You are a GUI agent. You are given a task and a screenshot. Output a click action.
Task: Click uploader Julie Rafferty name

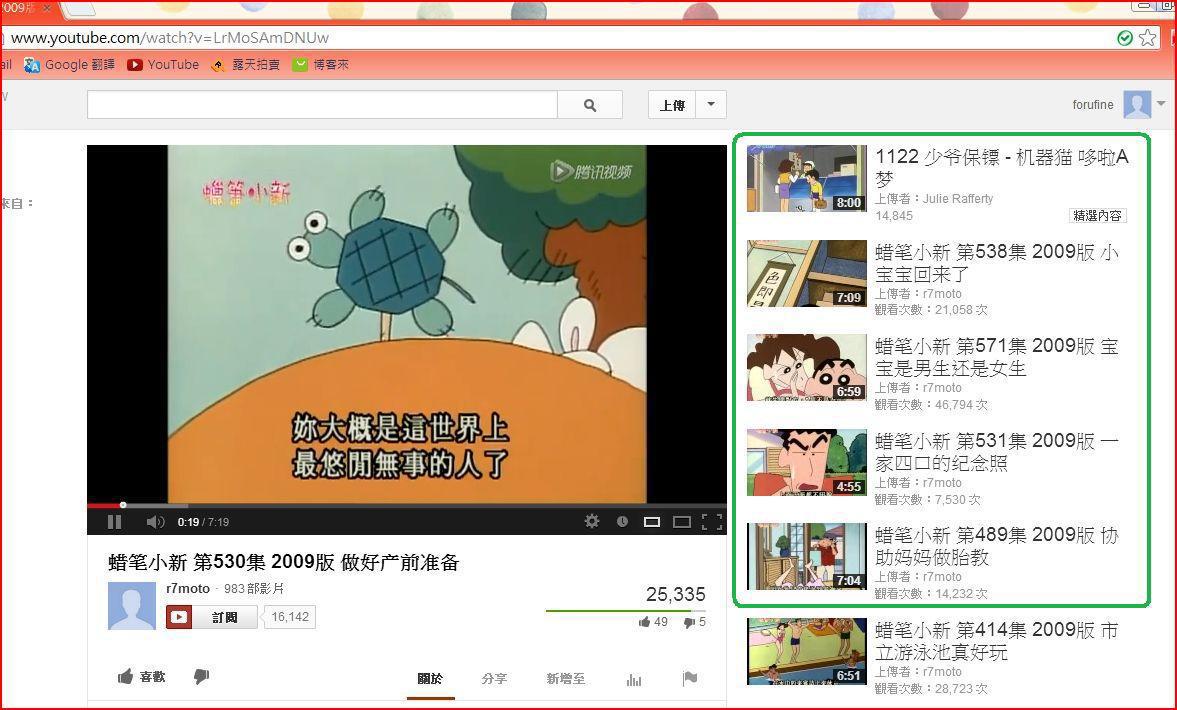click(x=957, y=199)
